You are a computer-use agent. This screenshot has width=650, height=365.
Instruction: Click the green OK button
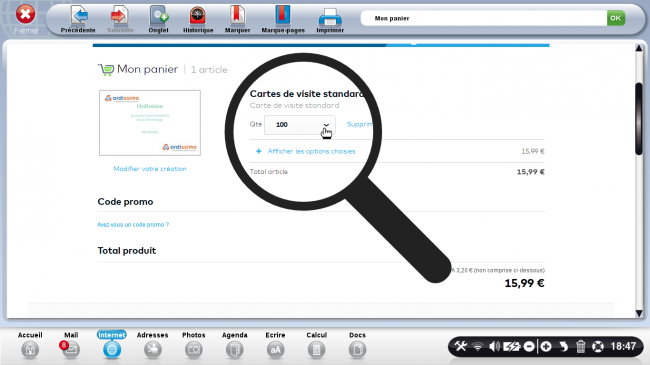point(616,18)
